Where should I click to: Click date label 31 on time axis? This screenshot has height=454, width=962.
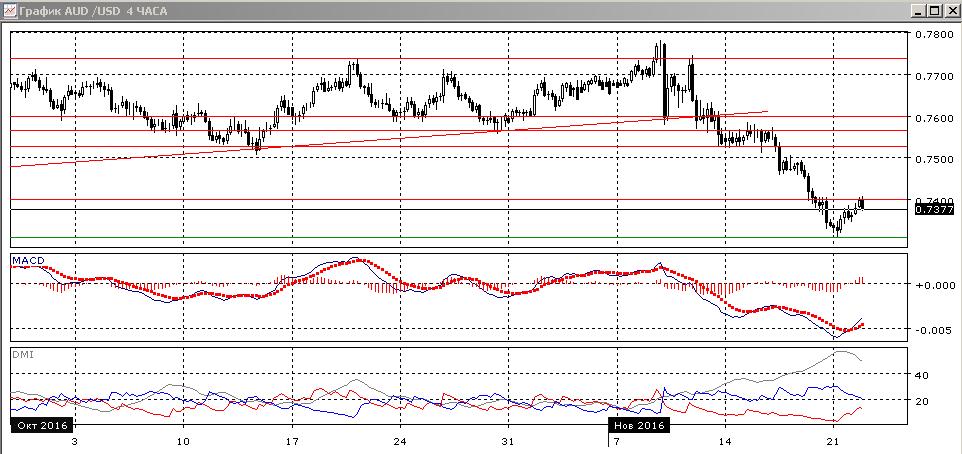tap(508, 442)
